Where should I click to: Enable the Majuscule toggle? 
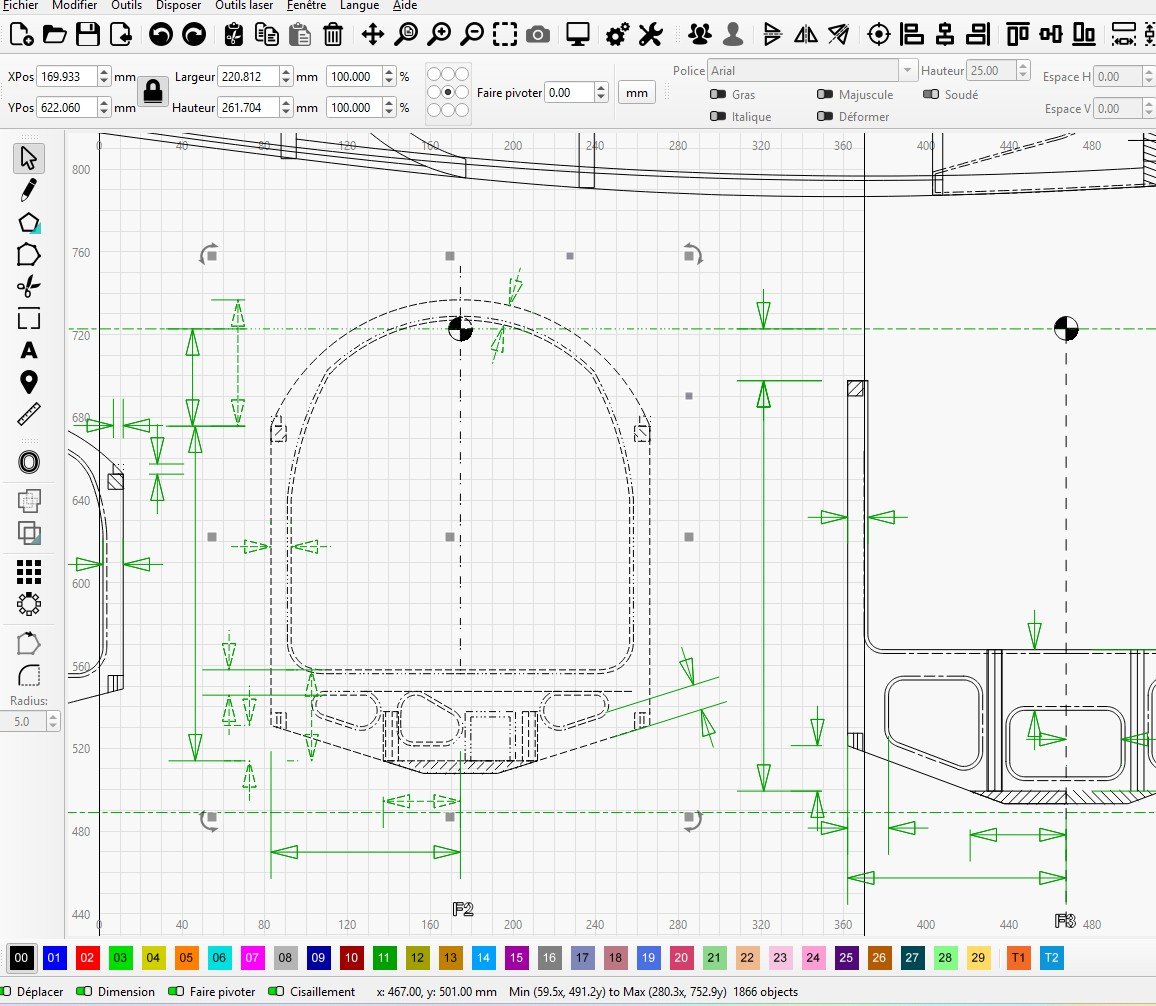pos(825,95)
